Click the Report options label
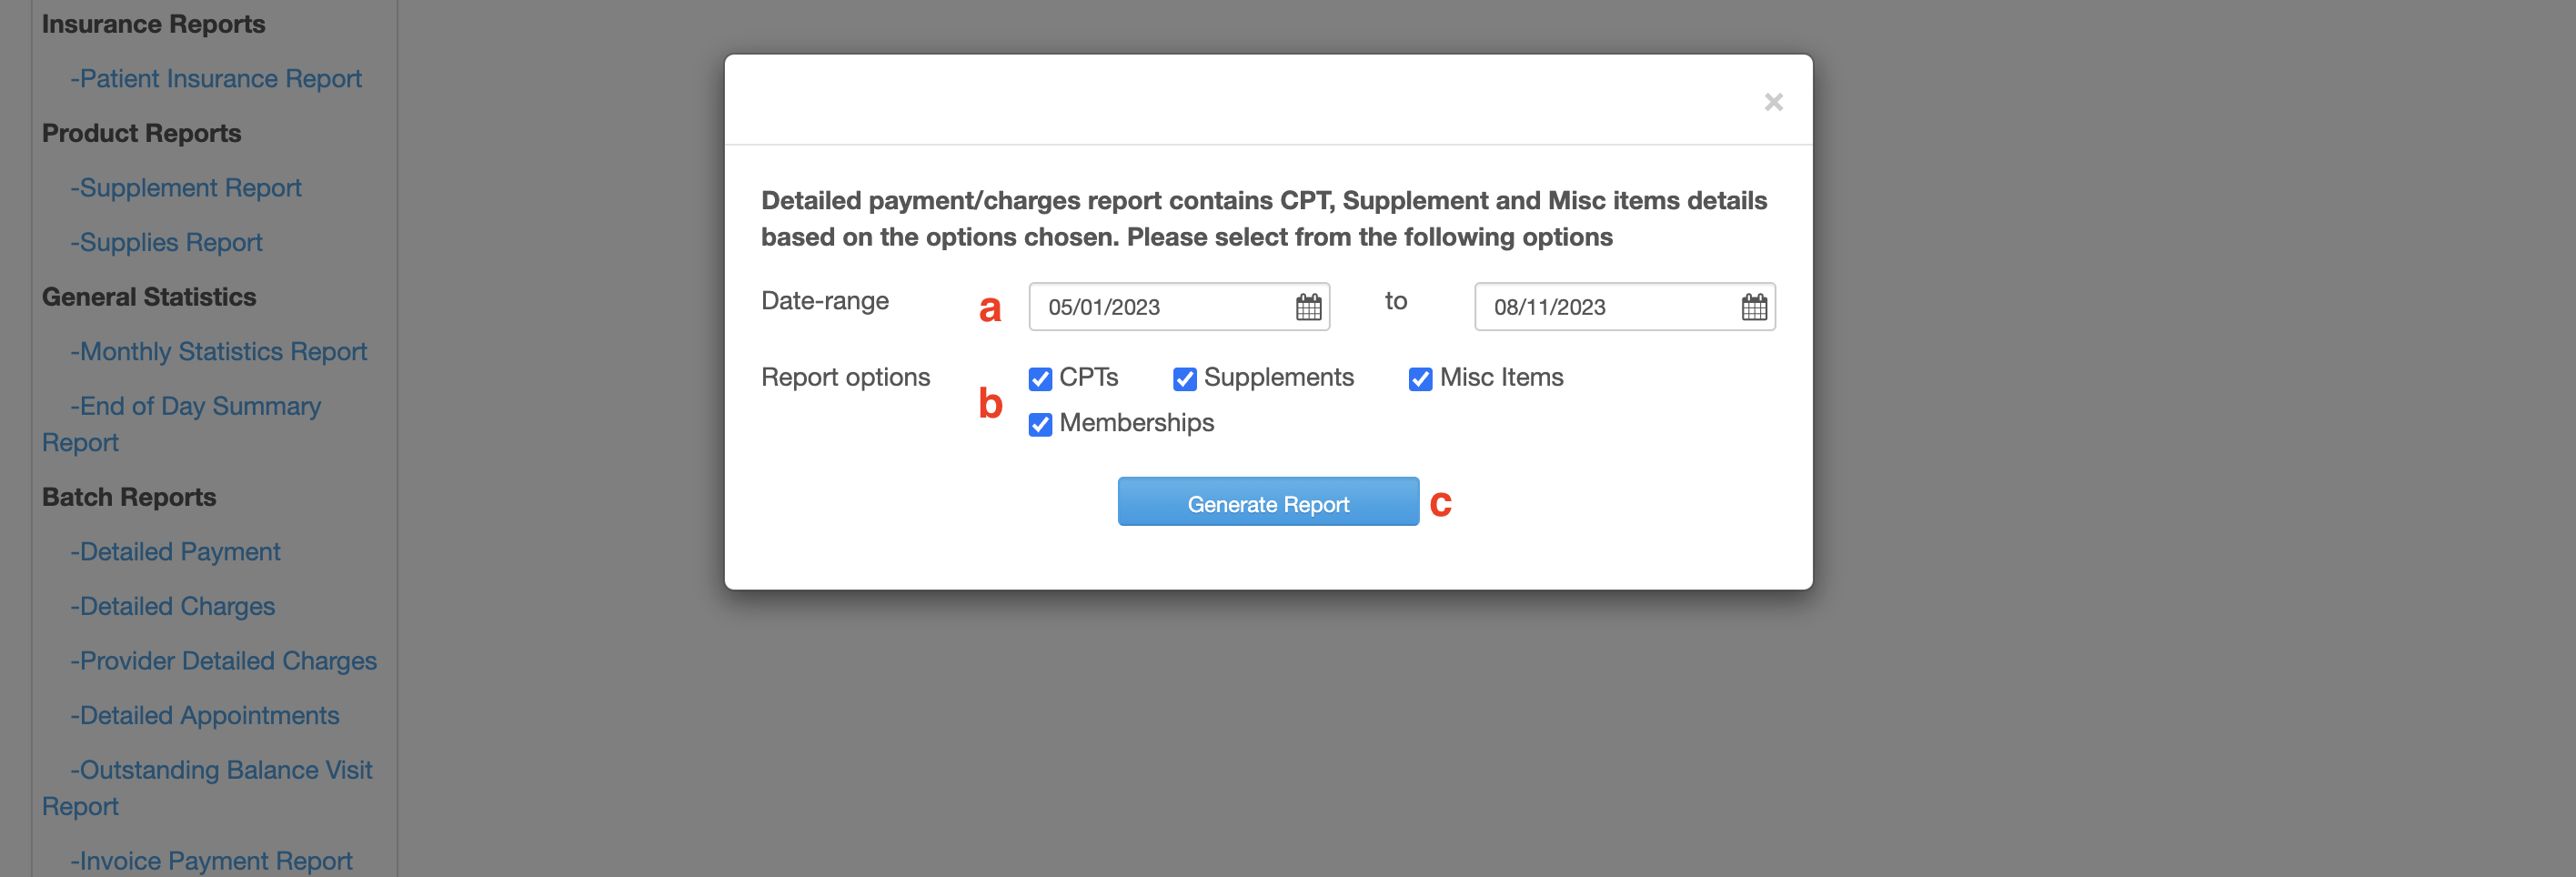Viewport: 2576px width, 877px height. tap(846, 377)
